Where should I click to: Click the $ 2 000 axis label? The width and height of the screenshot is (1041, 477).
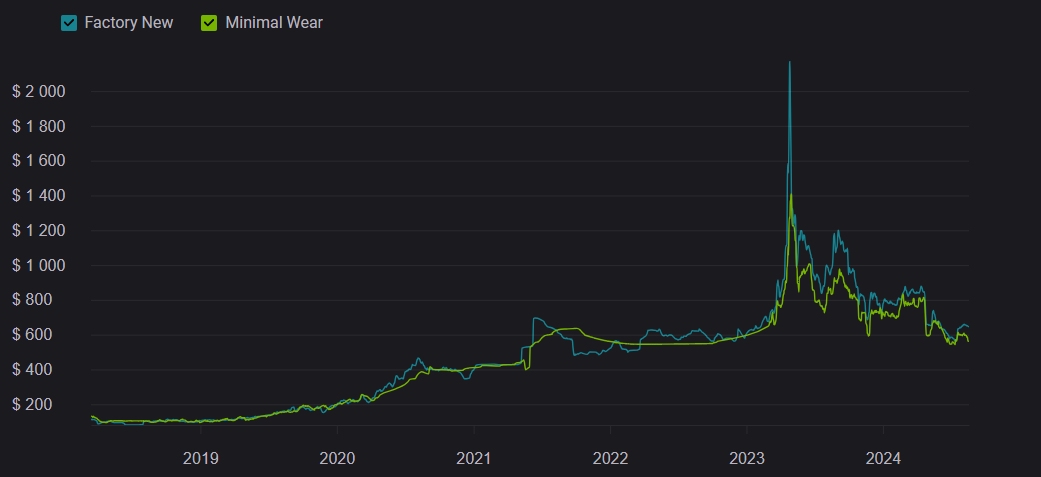(39, 92)
